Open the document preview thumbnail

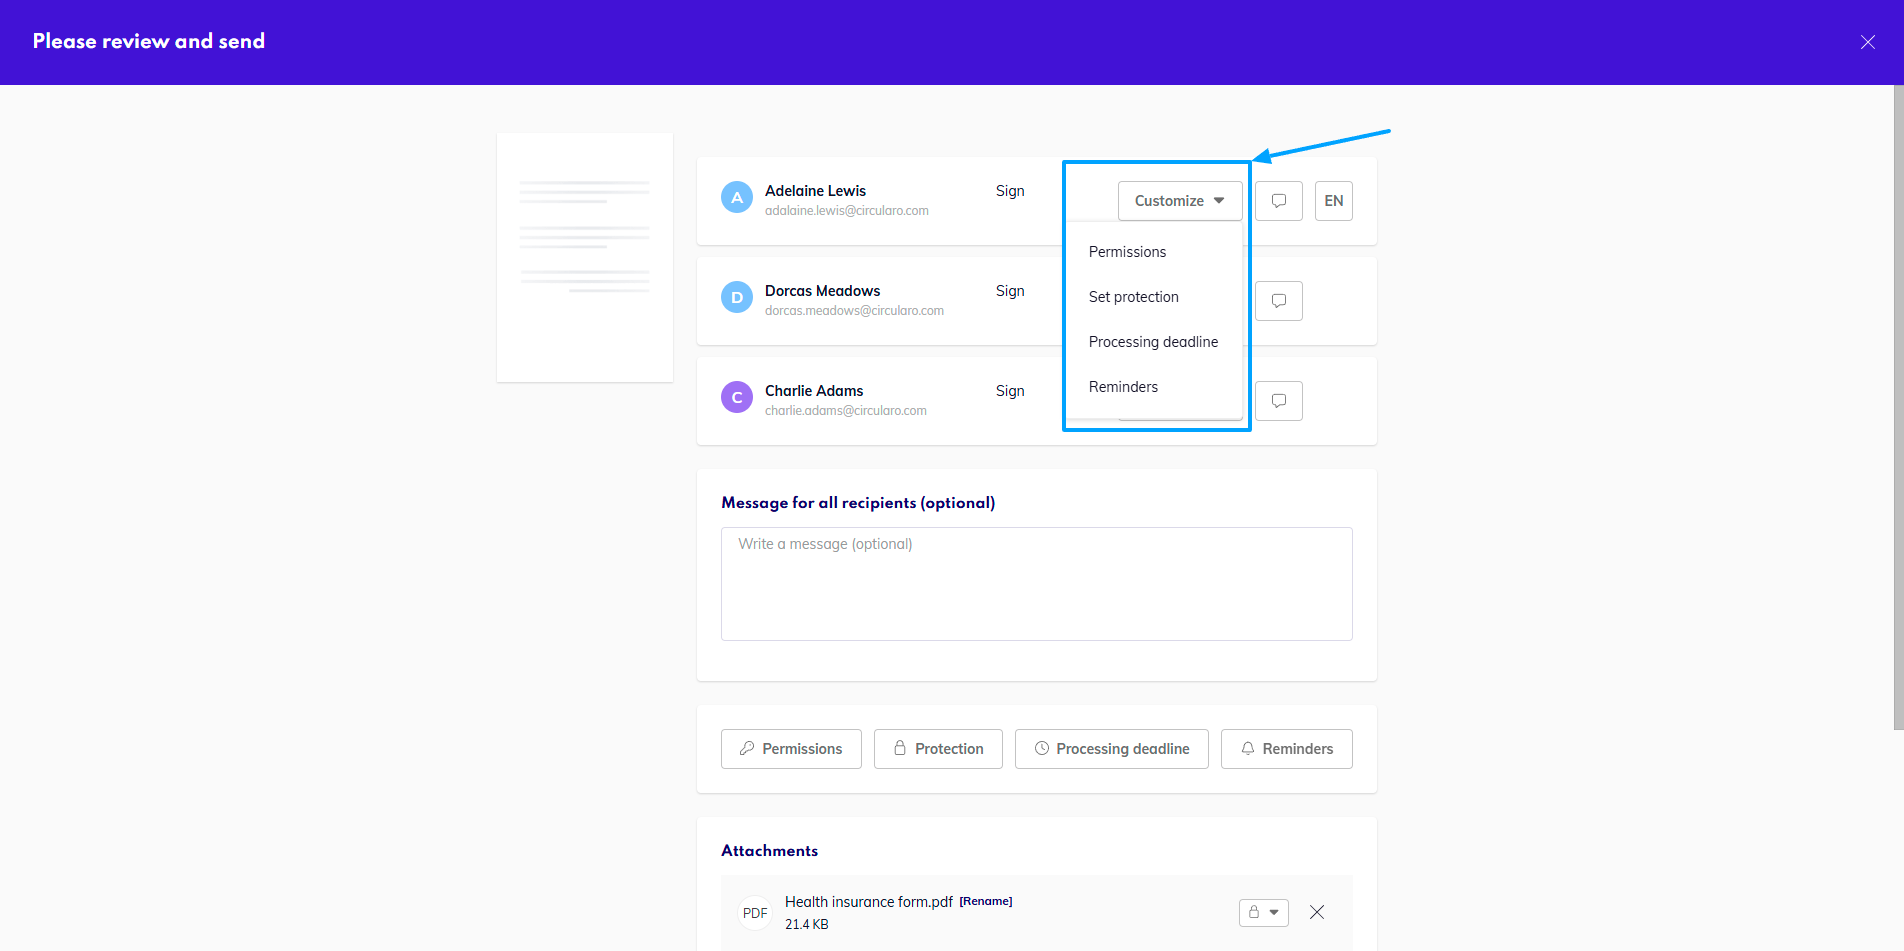pos(585,257)
